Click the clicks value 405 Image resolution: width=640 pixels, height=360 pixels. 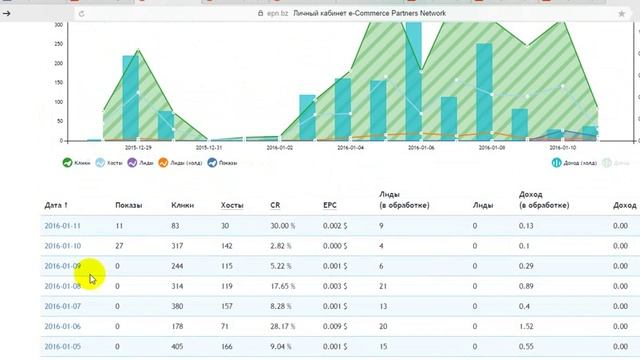(x=177, y=347)
